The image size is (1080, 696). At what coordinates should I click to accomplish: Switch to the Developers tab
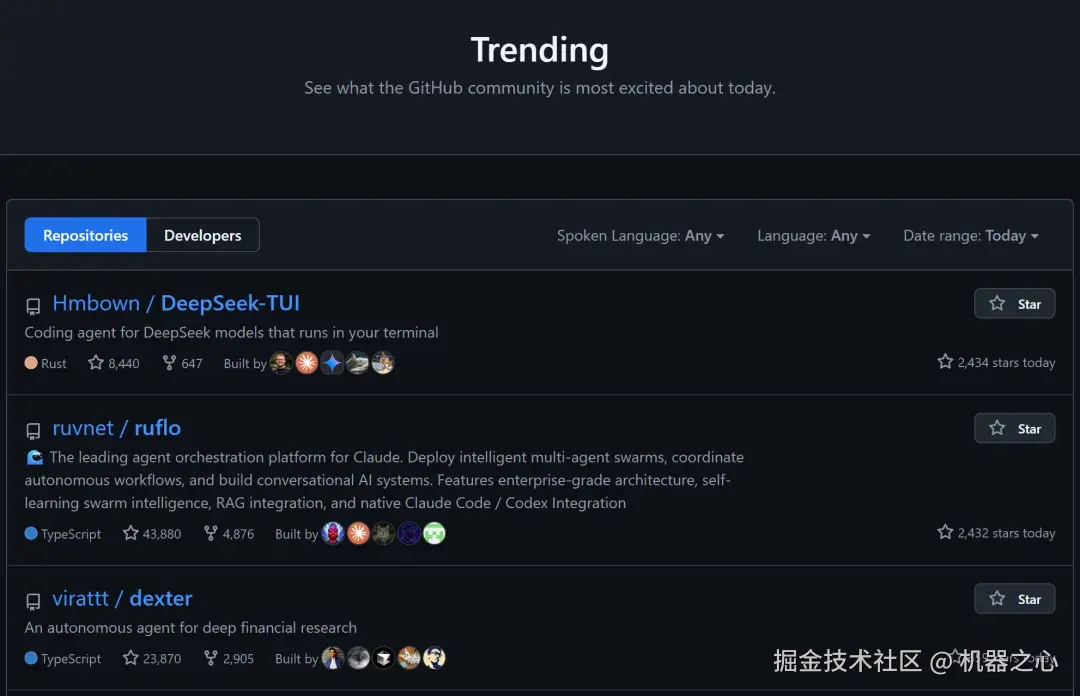(x=202, y=235)
